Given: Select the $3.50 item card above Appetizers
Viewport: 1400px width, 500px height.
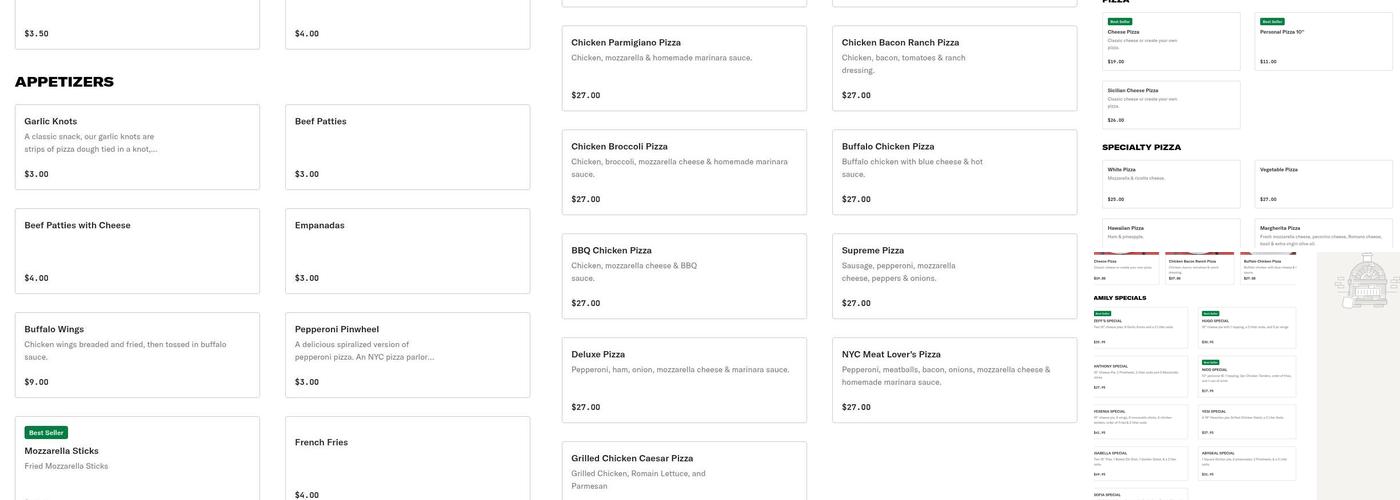Looking at the screenshot, I should point(137,24).
